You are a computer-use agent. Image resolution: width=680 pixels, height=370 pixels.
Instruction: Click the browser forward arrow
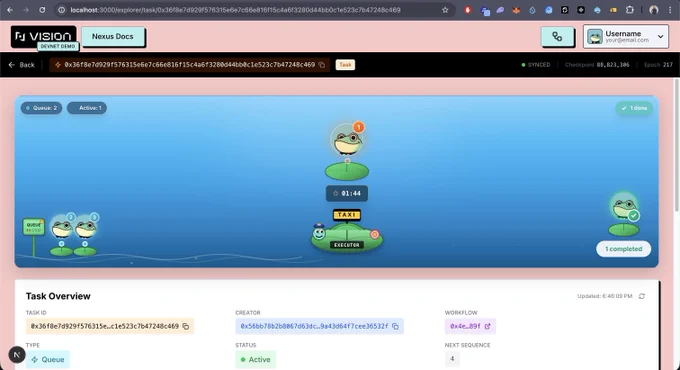tap(26, 10)
